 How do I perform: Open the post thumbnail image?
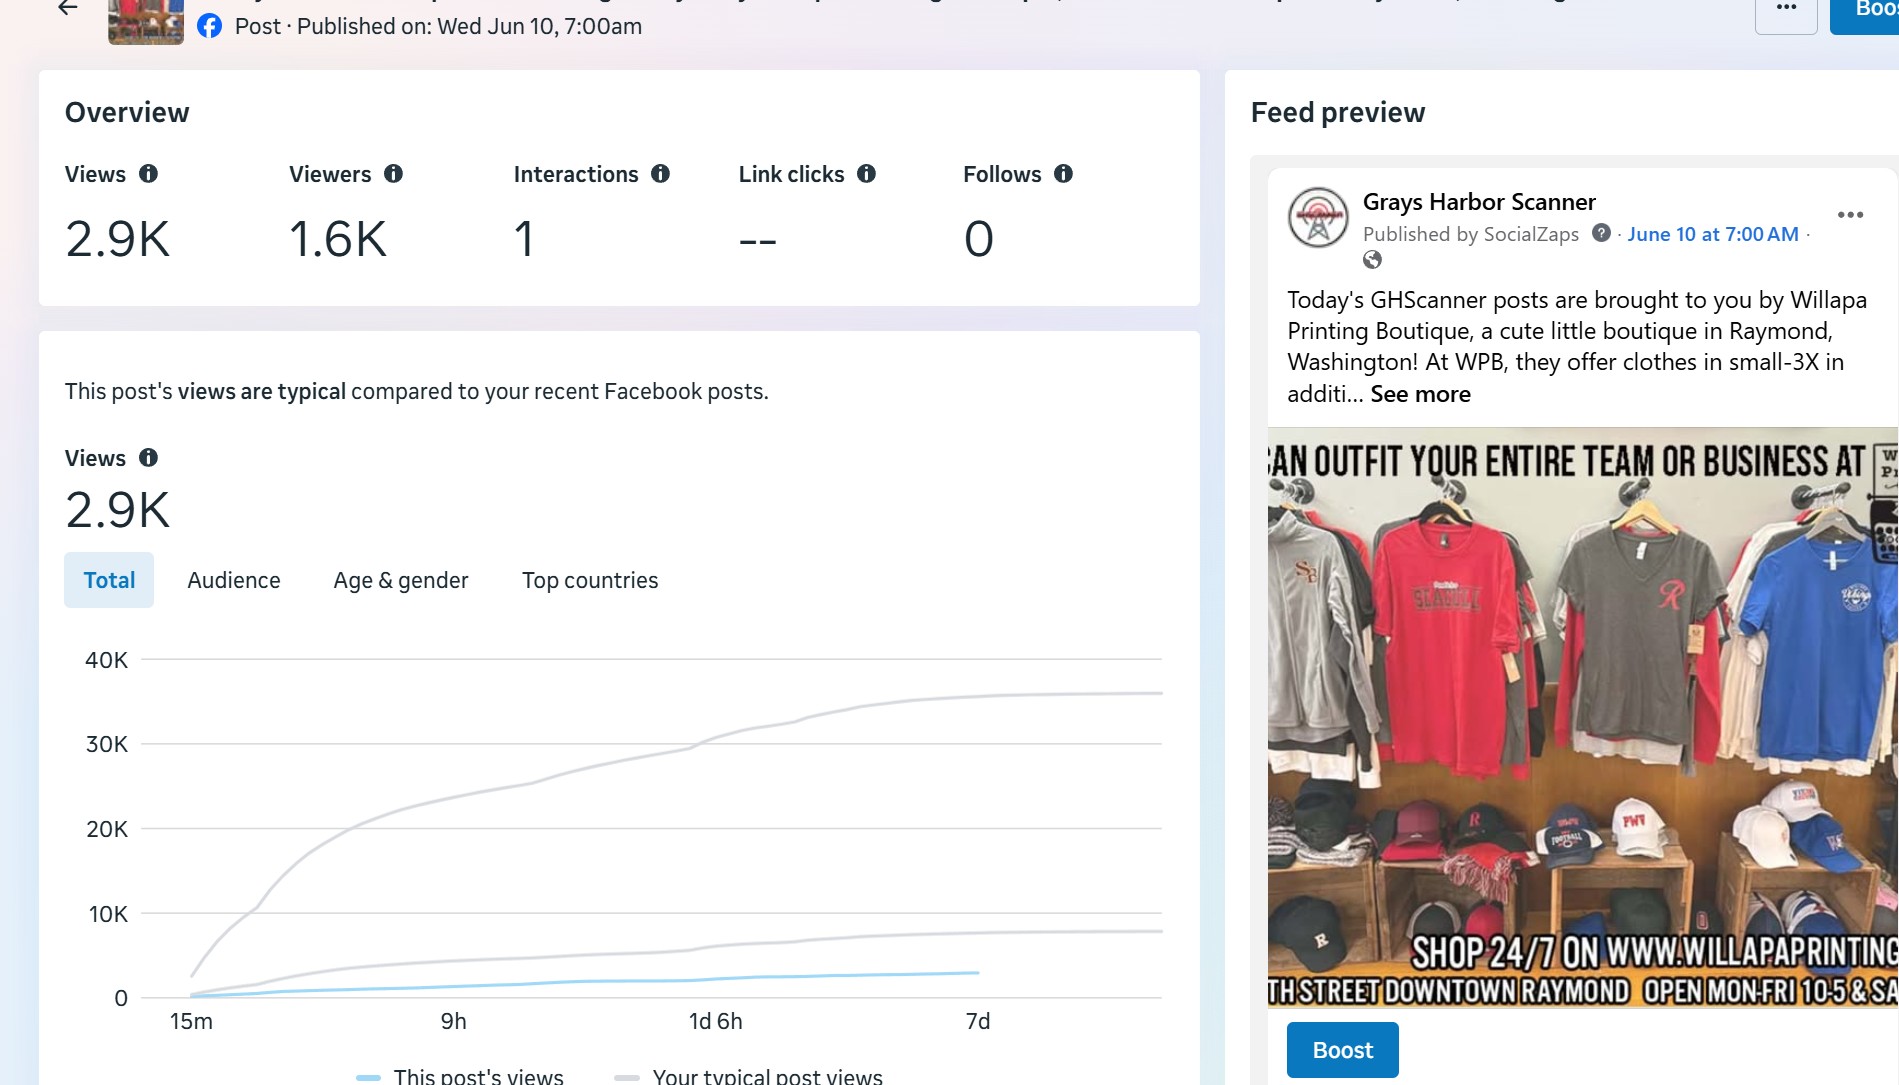(146, 21)
